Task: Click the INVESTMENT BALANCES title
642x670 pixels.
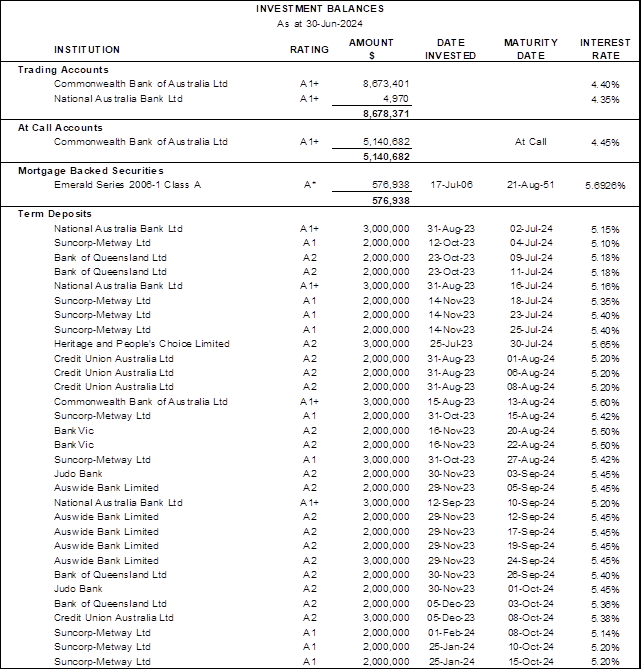Action: point(320,9)
